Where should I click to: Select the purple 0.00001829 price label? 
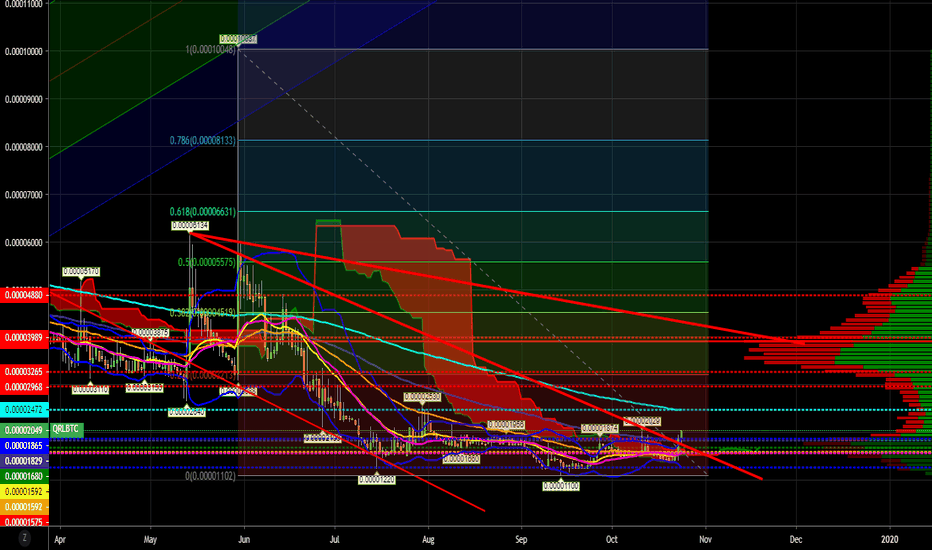[x=24, y=461]
